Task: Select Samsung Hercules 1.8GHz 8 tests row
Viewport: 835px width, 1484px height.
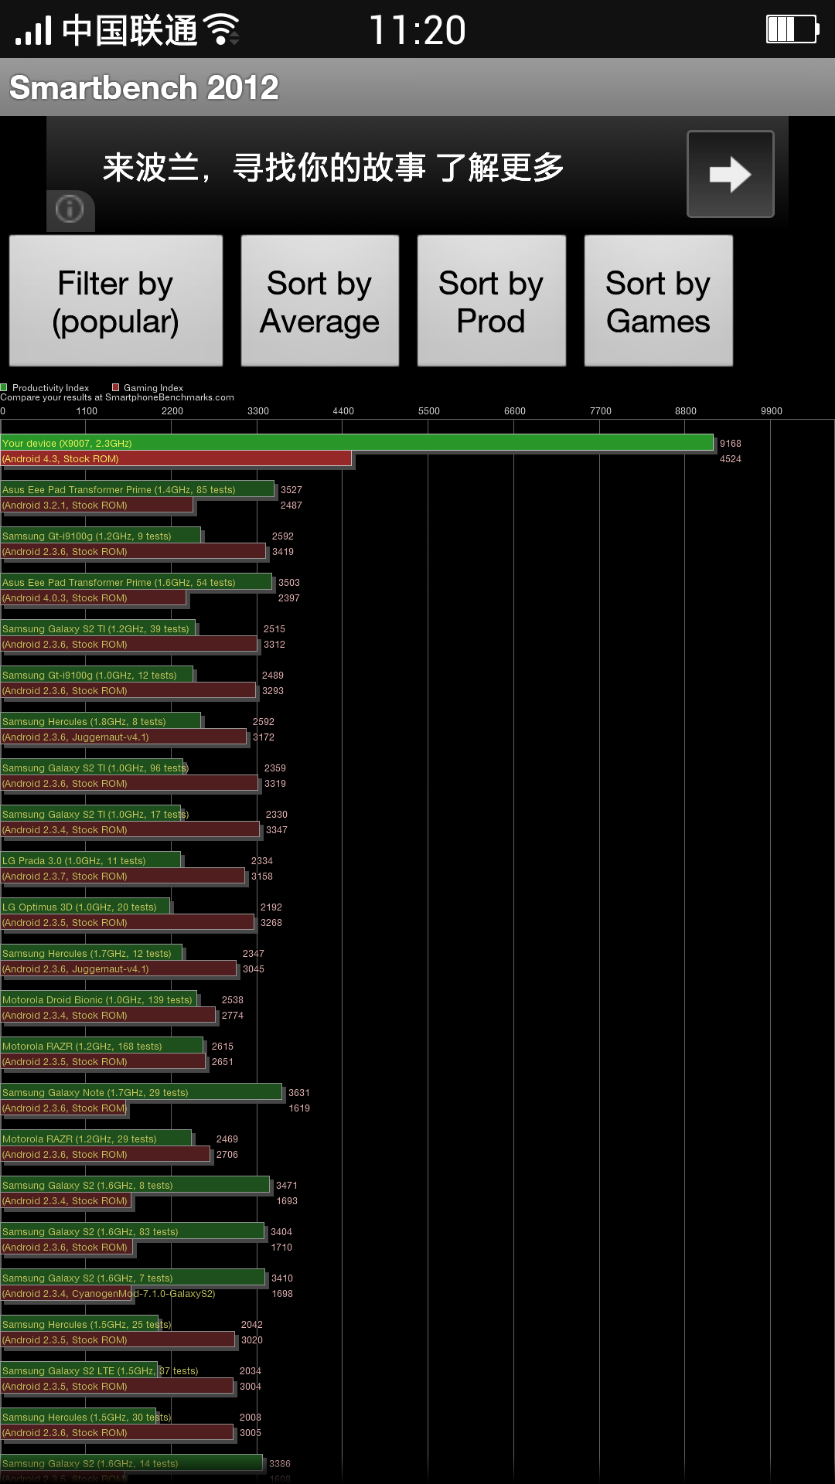Action: coord(100,721)
